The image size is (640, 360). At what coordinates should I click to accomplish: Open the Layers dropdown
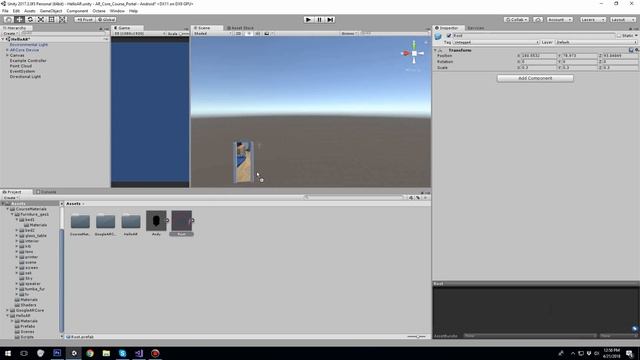tap(593, 20)
